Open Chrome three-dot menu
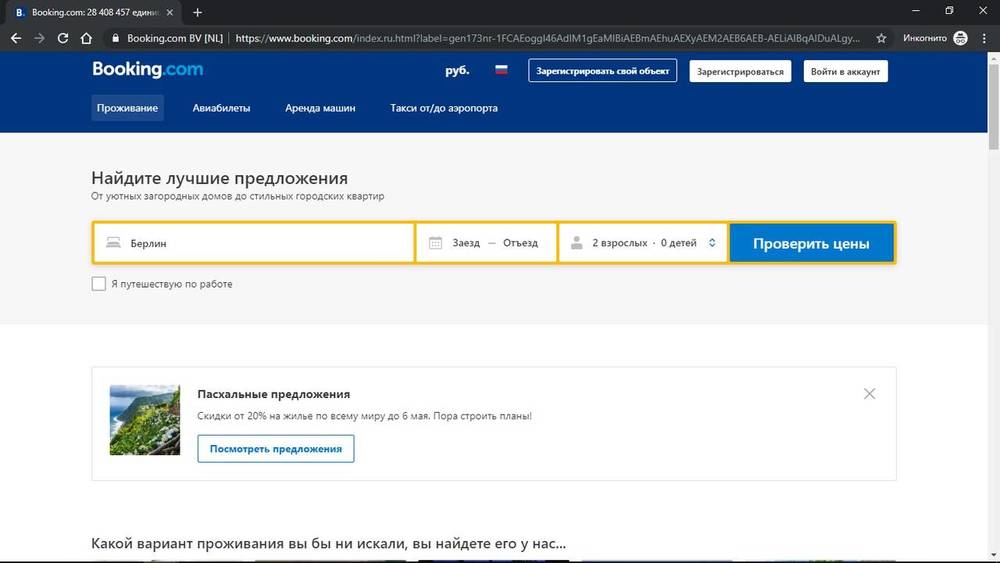The height and width of the screenshot is (563, 1000). tap(984, 38)
